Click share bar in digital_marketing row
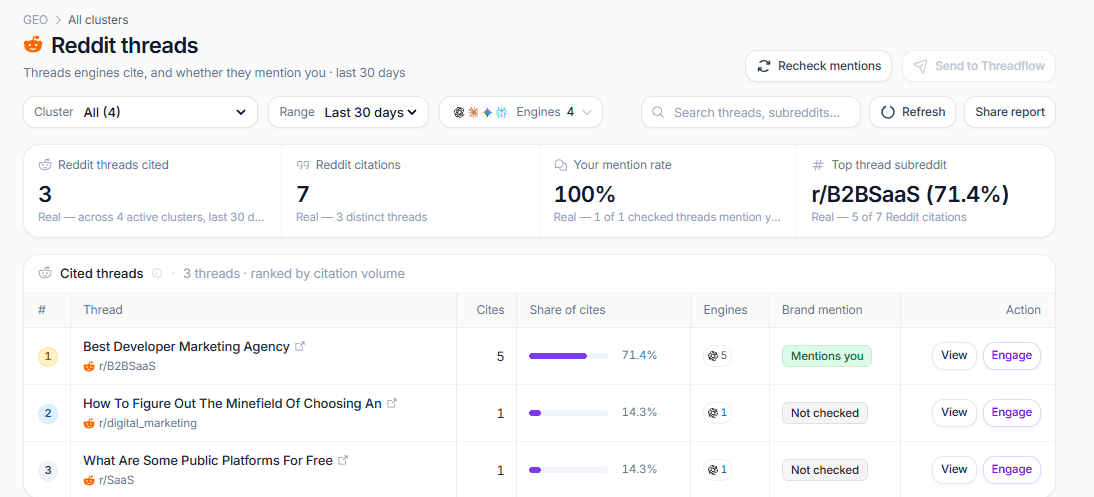 [x=569, y=413]
